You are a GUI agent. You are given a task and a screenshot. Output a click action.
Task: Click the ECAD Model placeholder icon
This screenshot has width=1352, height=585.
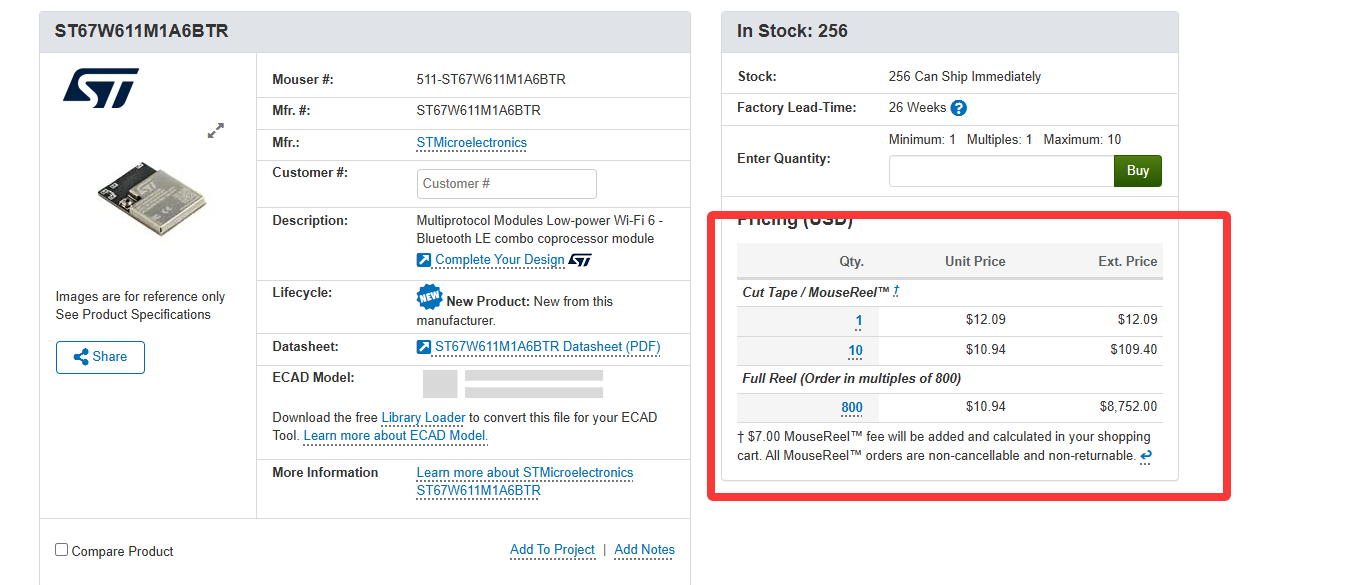click(x=440, y=385)
